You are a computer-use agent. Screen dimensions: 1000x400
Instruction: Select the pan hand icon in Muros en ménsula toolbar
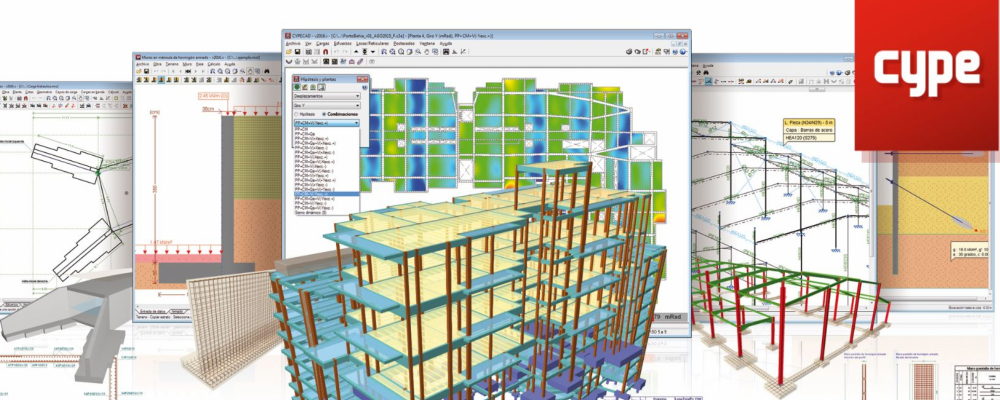250,71
